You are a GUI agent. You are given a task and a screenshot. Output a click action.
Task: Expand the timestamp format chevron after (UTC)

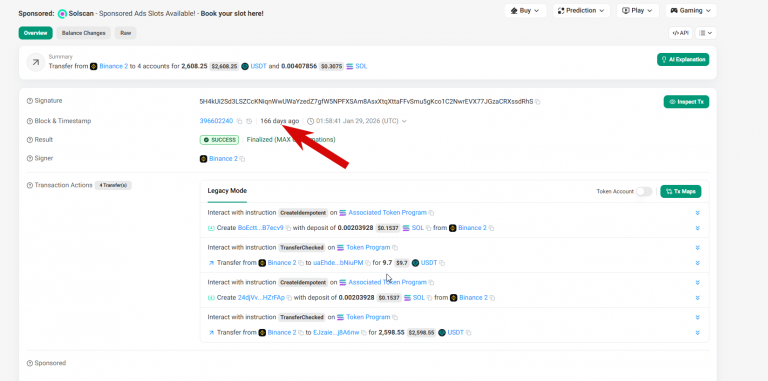click(x=404, y=121)
